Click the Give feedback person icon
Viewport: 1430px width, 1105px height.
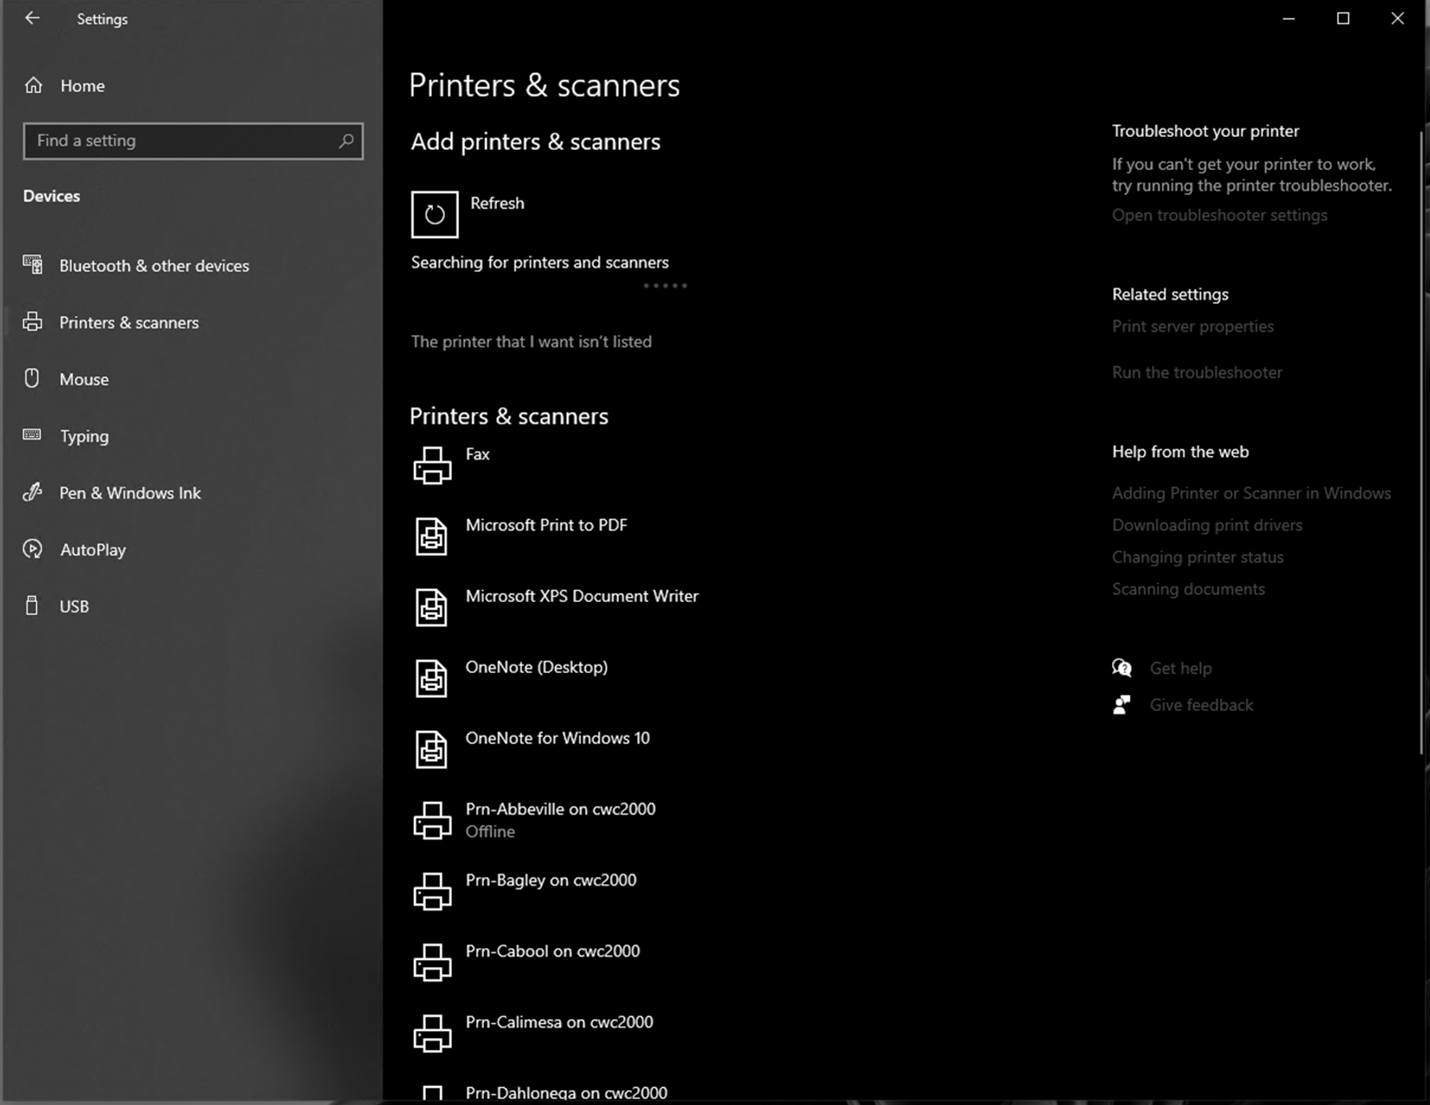pyautogui.click(x=1122, y=705)
